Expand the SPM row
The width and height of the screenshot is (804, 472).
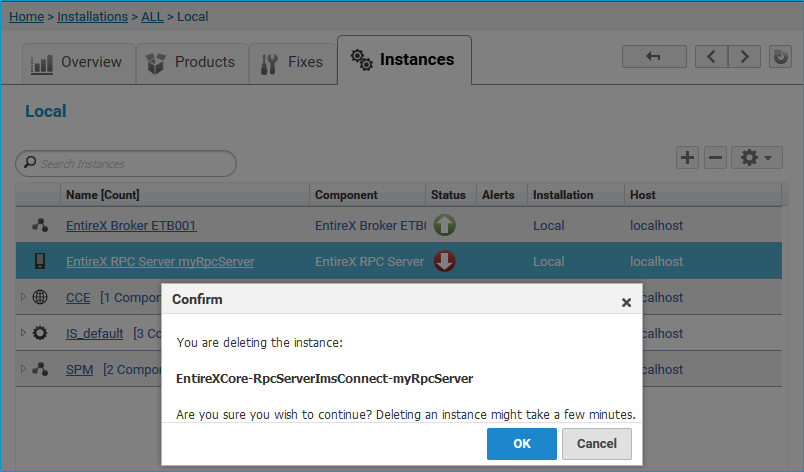[x=23, y=368]
